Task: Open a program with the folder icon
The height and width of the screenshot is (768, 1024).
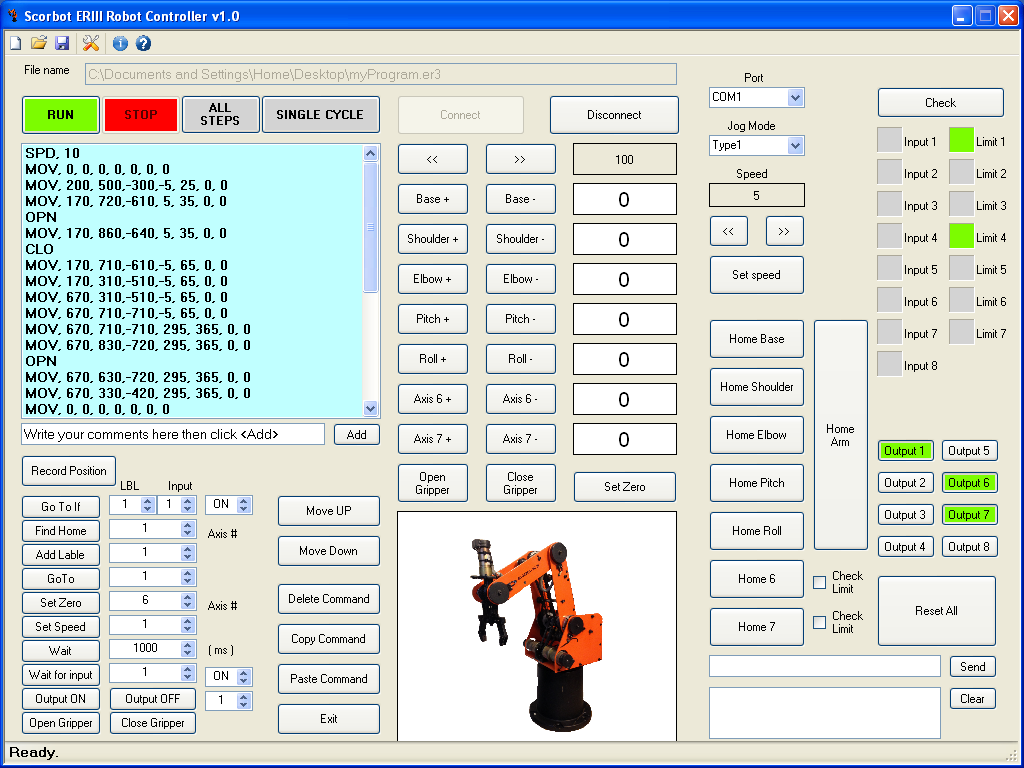Action: 39,43
